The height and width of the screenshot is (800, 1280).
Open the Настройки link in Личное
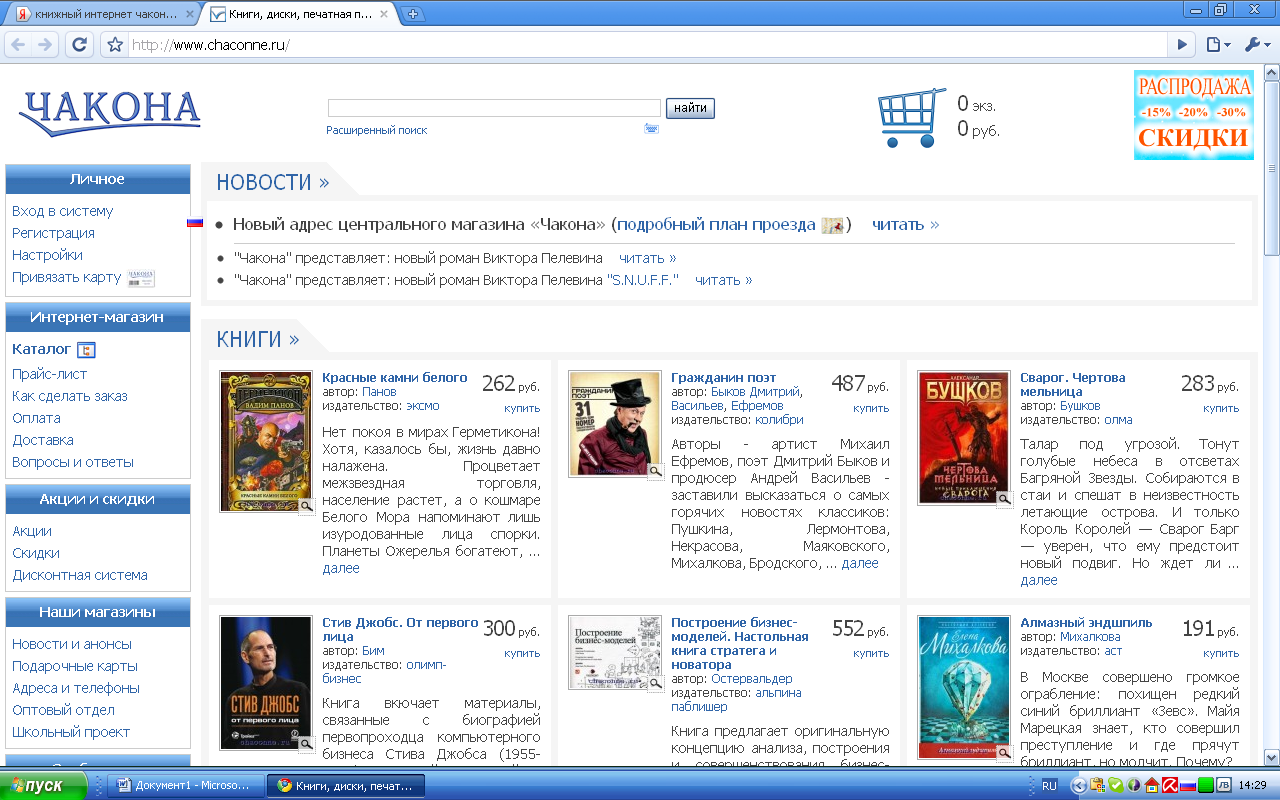(48, 255)
